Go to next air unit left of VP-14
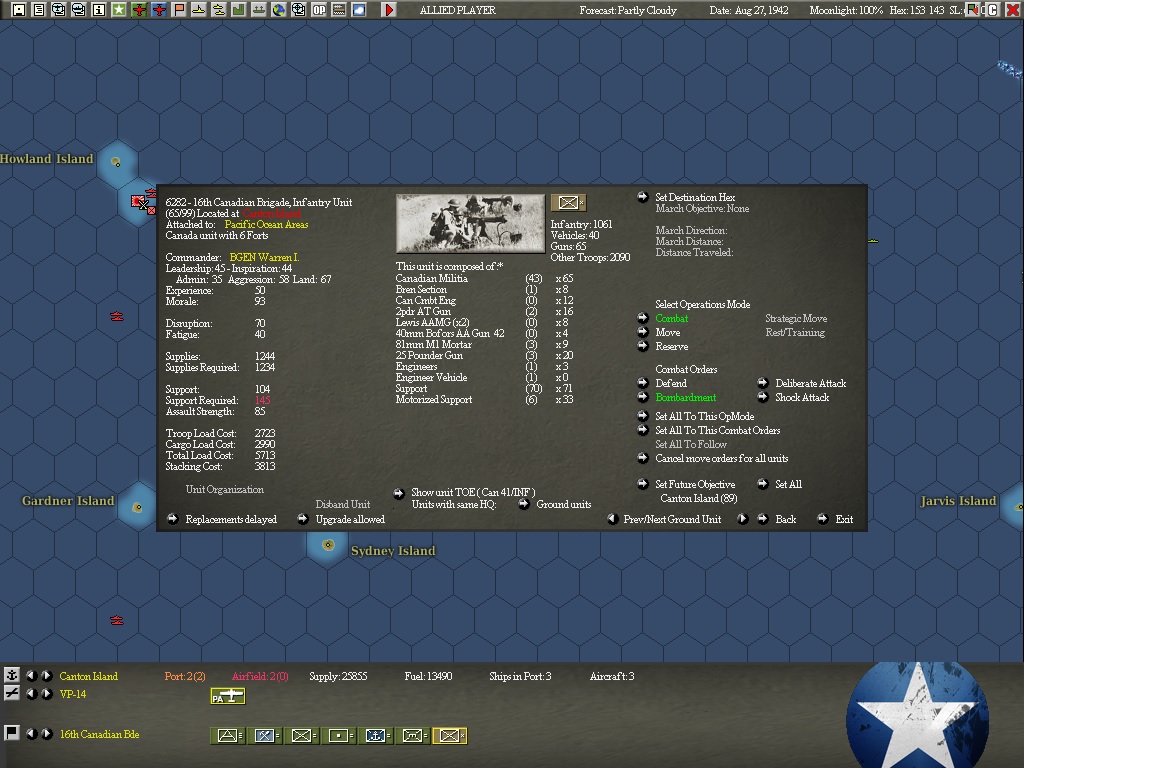This screenshot has height=768, width=1152. click(46, 693)
